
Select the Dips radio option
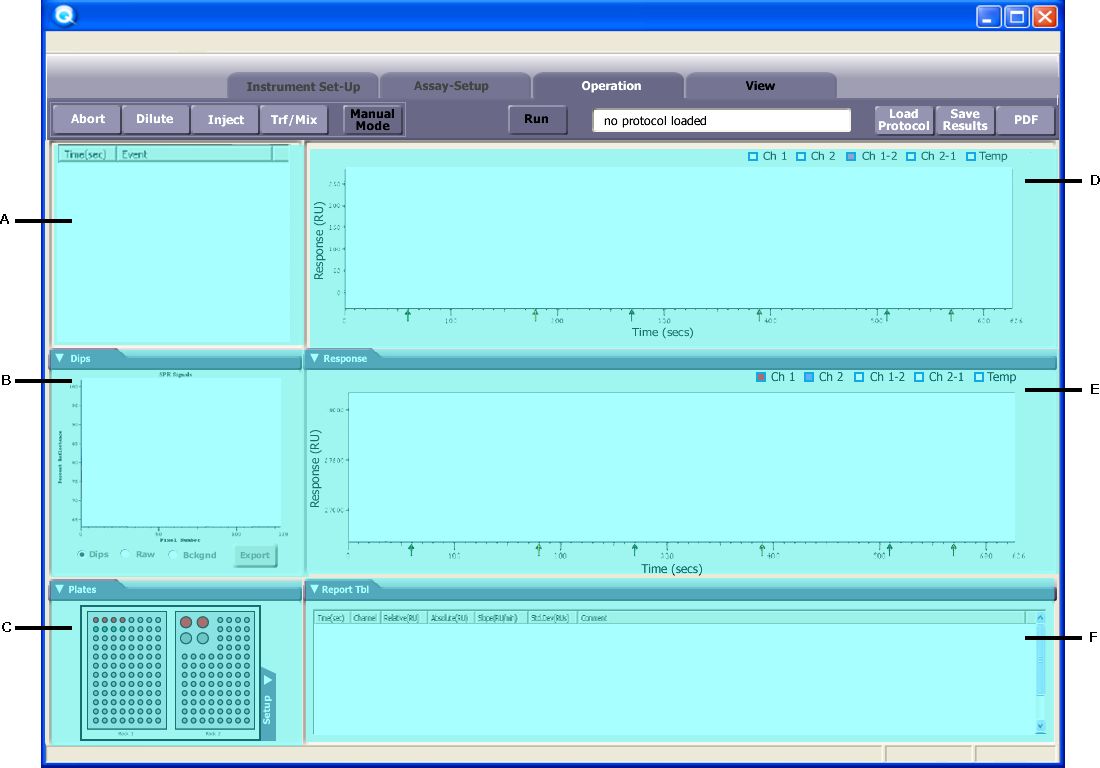[x=81, y=554]
